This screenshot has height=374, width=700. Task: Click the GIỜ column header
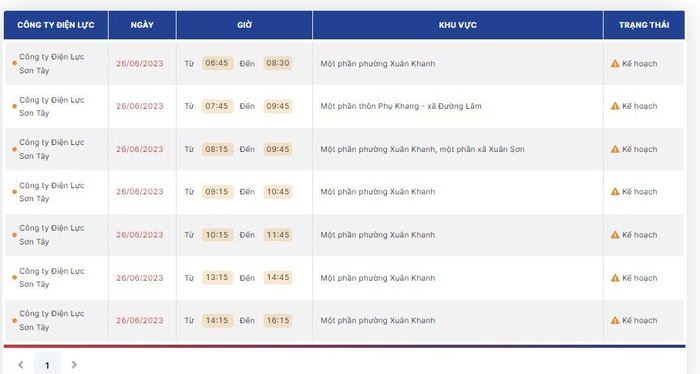244,25
